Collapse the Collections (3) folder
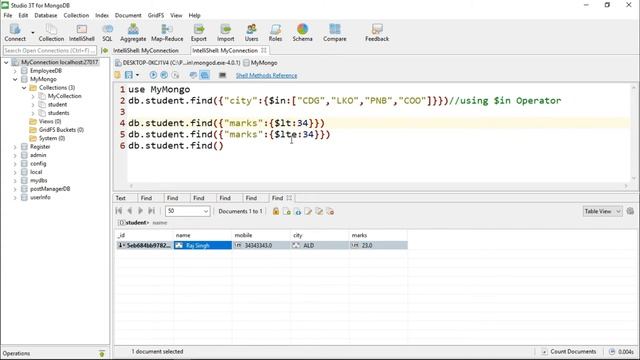The width and height of the screenshot is (640, 360). [x=24, y=88]
